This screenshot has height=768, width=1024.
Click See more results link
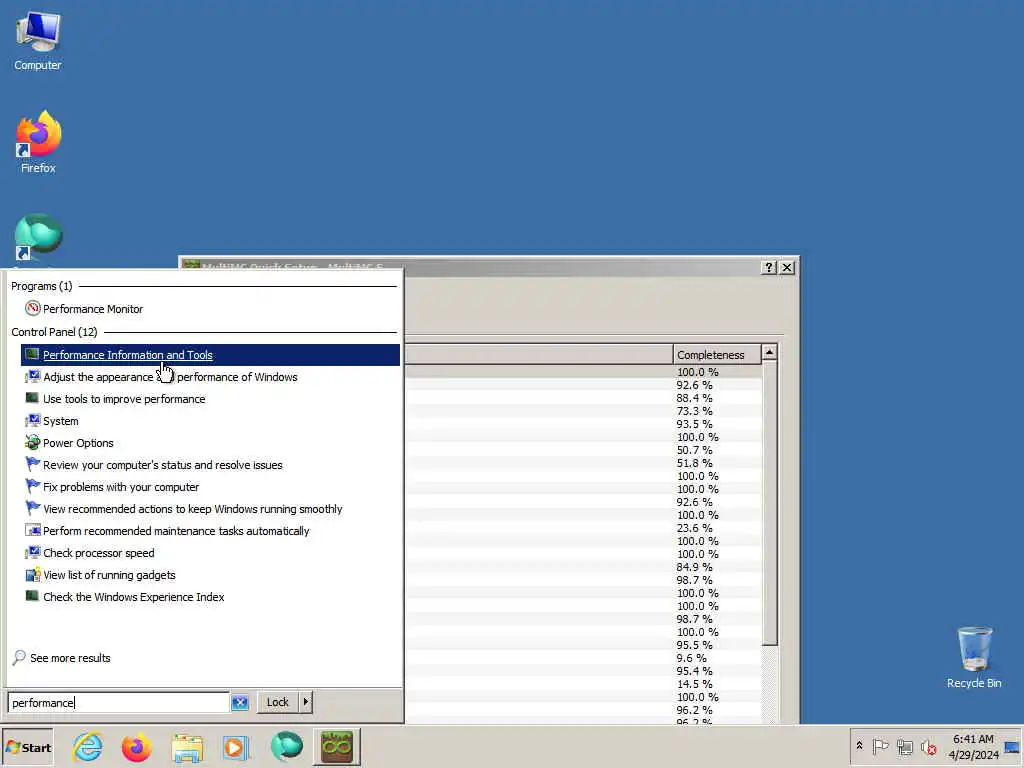pos(70,658)
